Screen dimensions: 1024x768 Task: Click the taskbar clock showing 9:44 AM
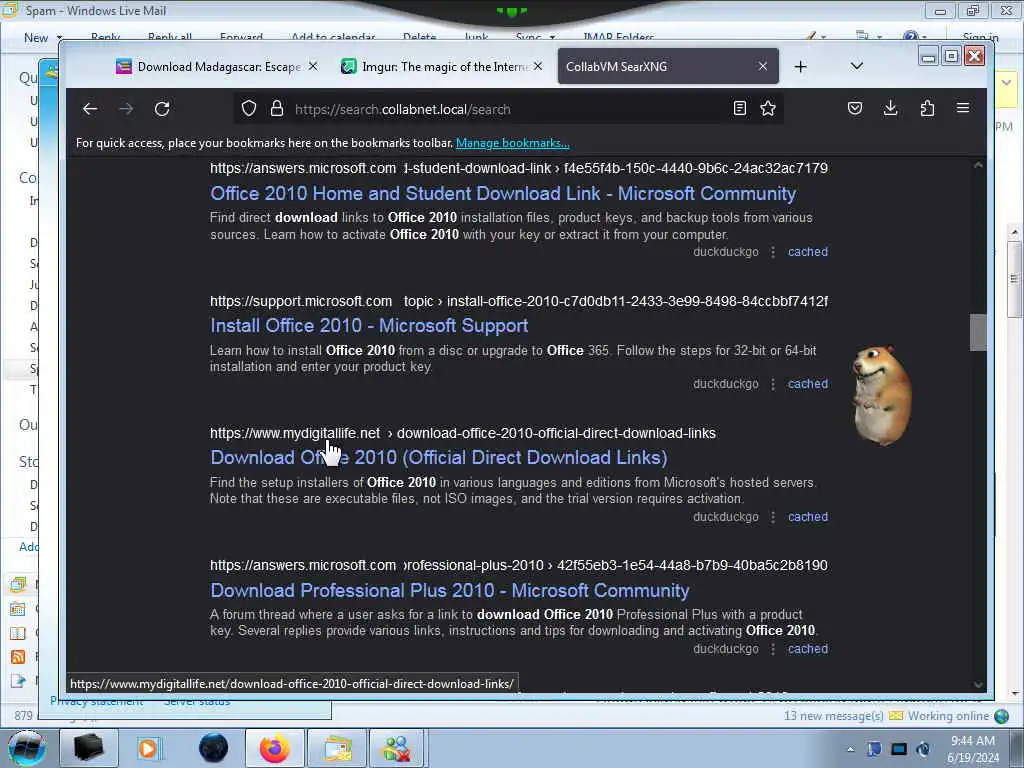tap(972, 749)
